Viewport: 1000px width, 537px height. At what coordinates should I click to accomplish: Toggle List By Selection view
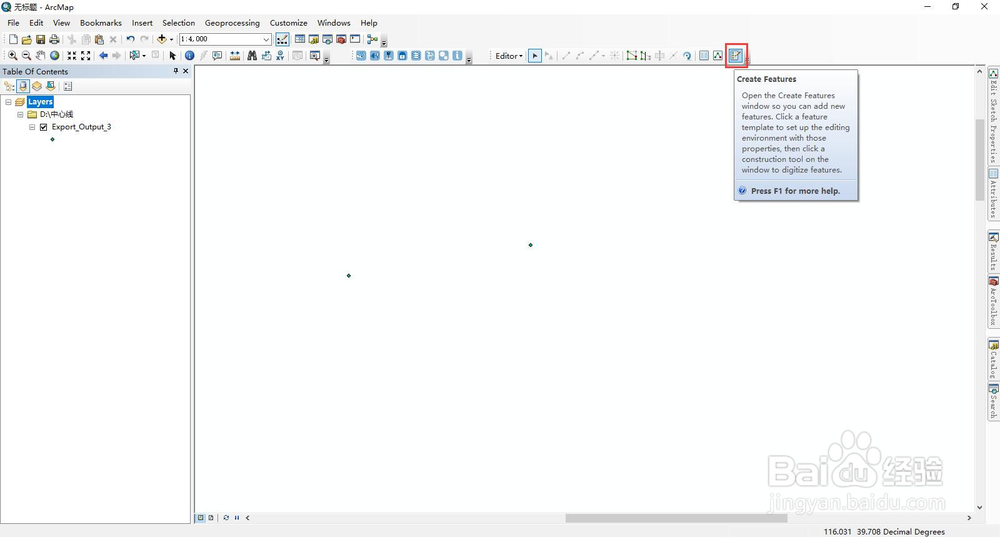click(50, 86)
